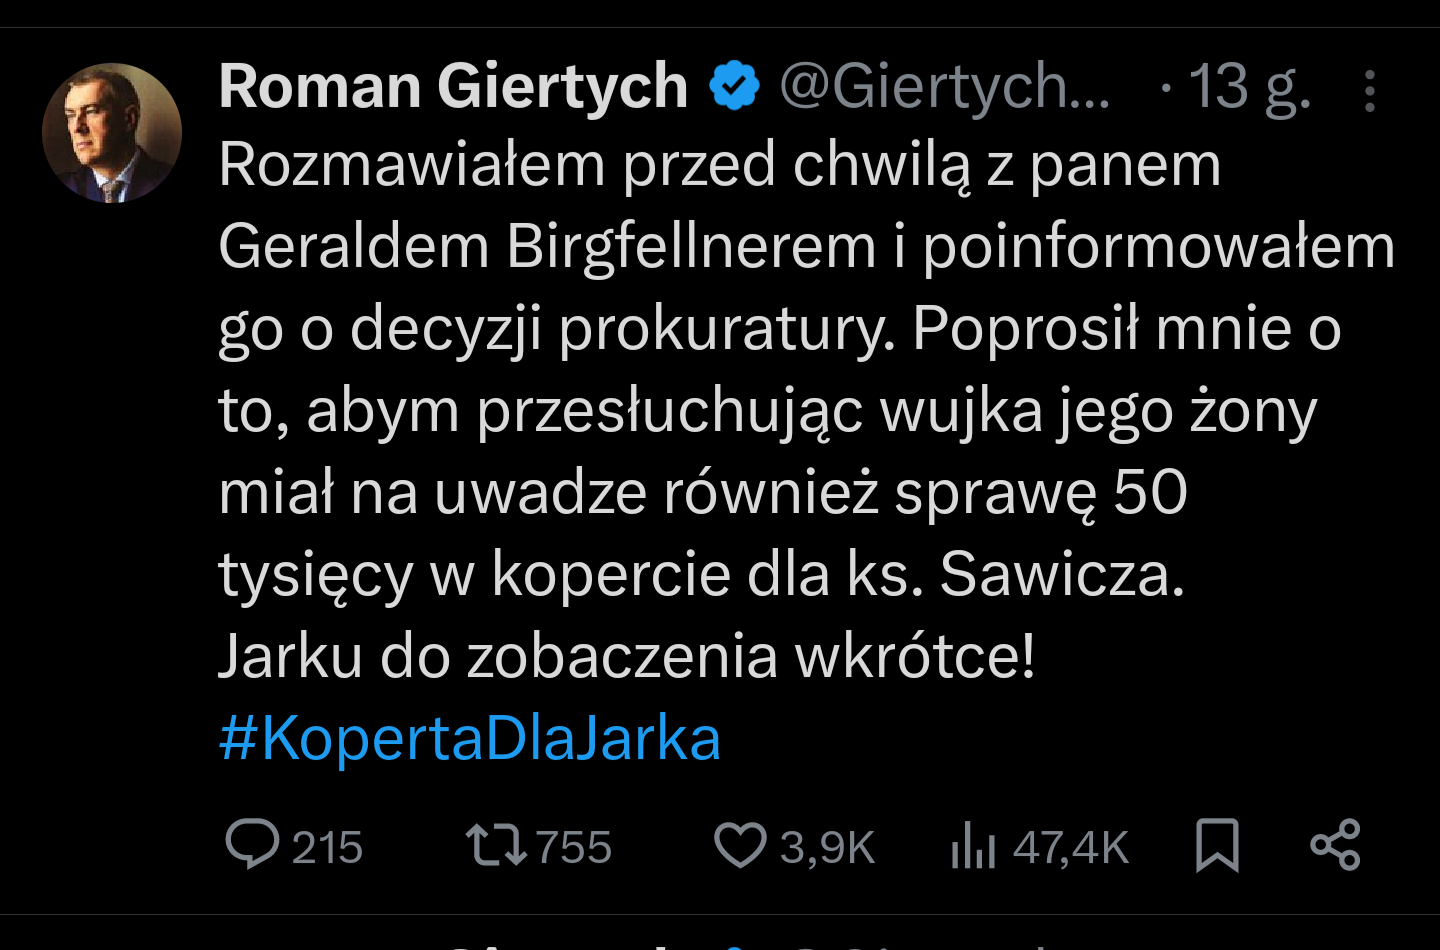1440x950 pixels.
Task: Click the retweet arrows icon
Action: (x=496, y=844)
